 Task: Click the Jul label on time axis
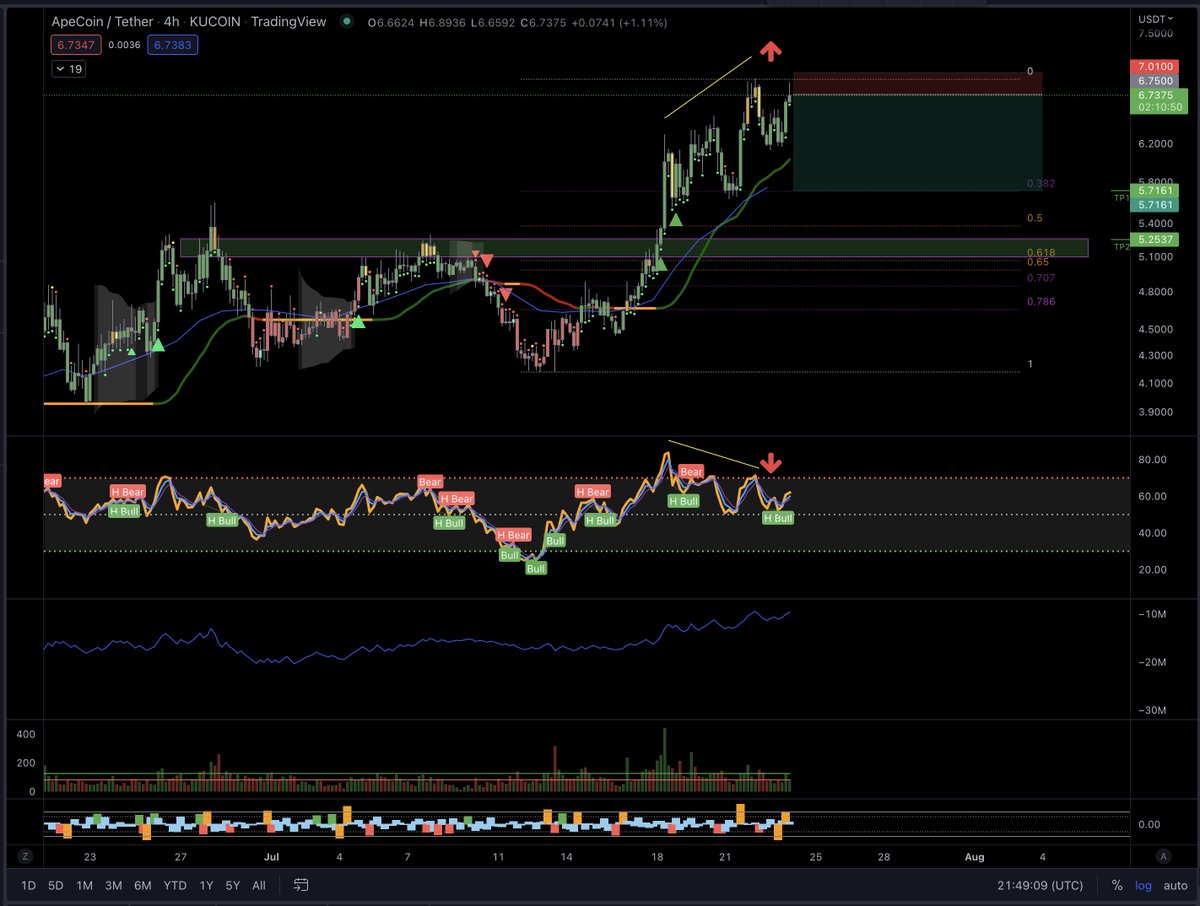272,857
